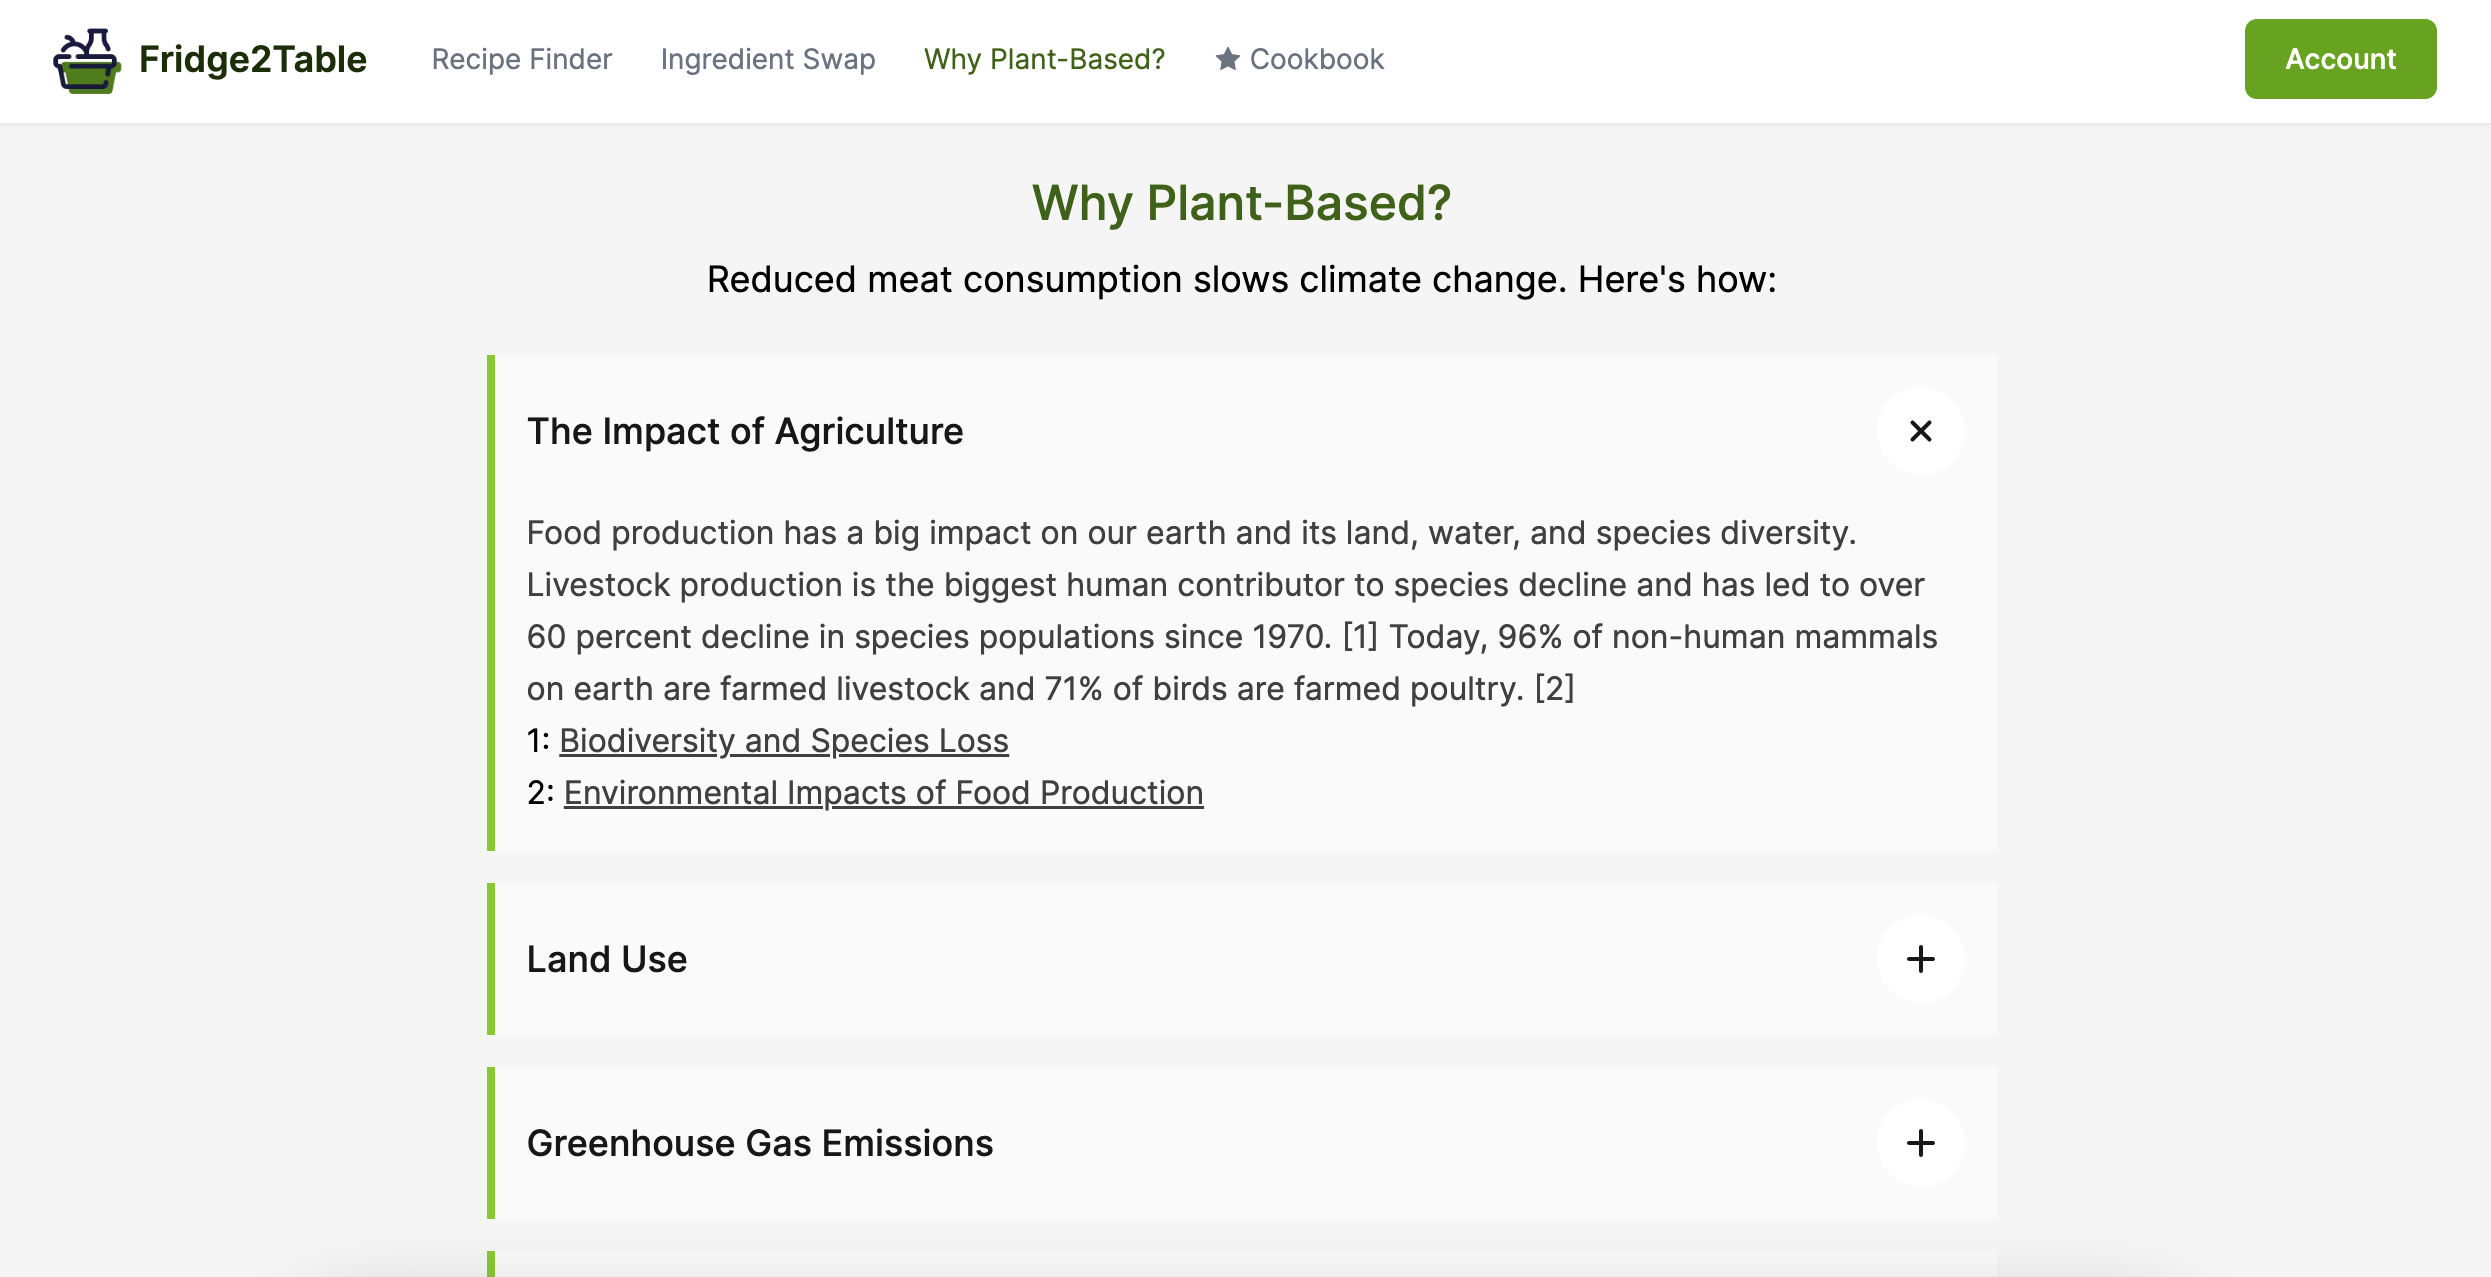Expand Land Use with its plus icon
The image size is (2491, 1277).
point(1920,959)
